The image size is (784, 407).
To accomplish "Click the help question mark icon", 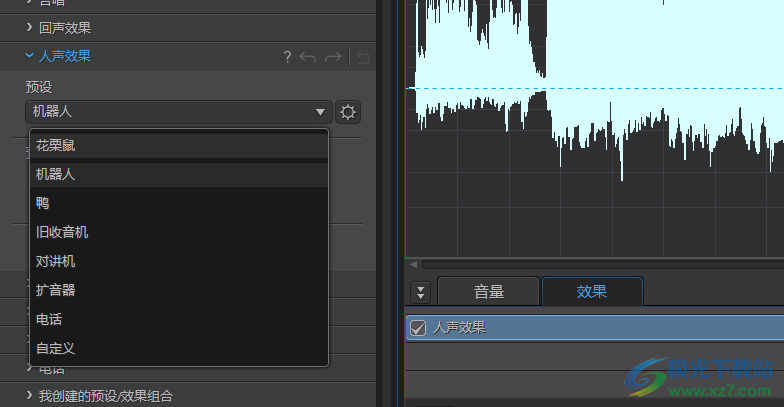I will coord(287,57).
